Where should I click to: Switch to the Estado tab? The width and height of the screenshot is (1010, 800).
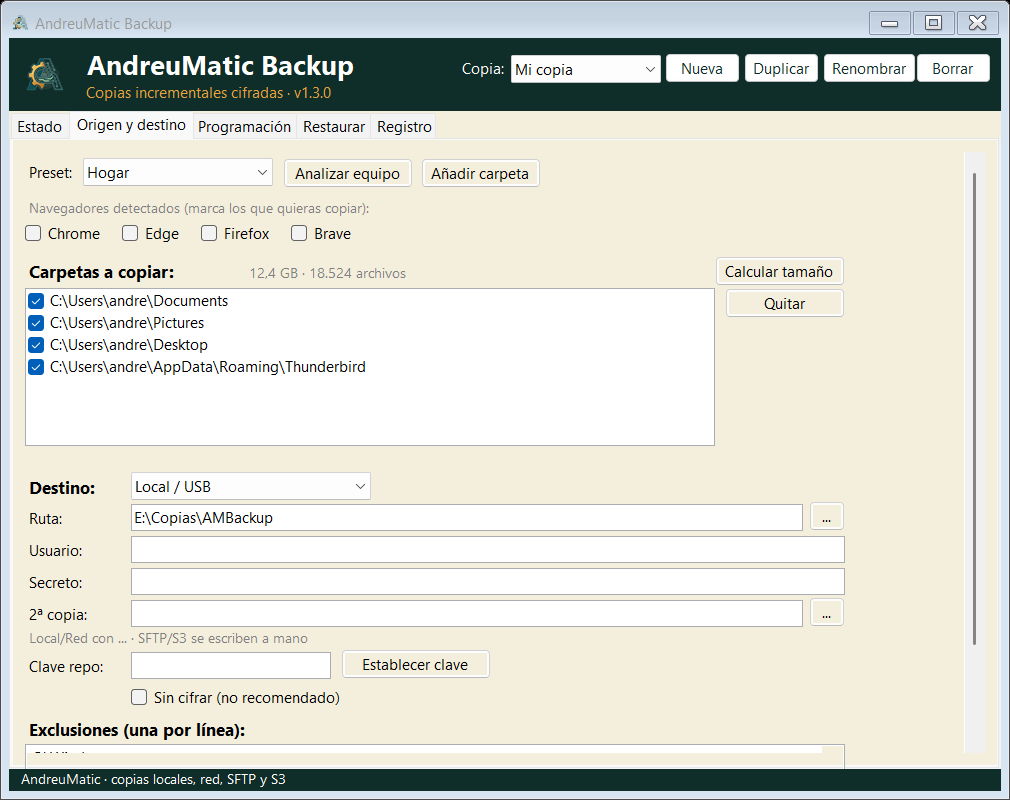pos(39,126)
